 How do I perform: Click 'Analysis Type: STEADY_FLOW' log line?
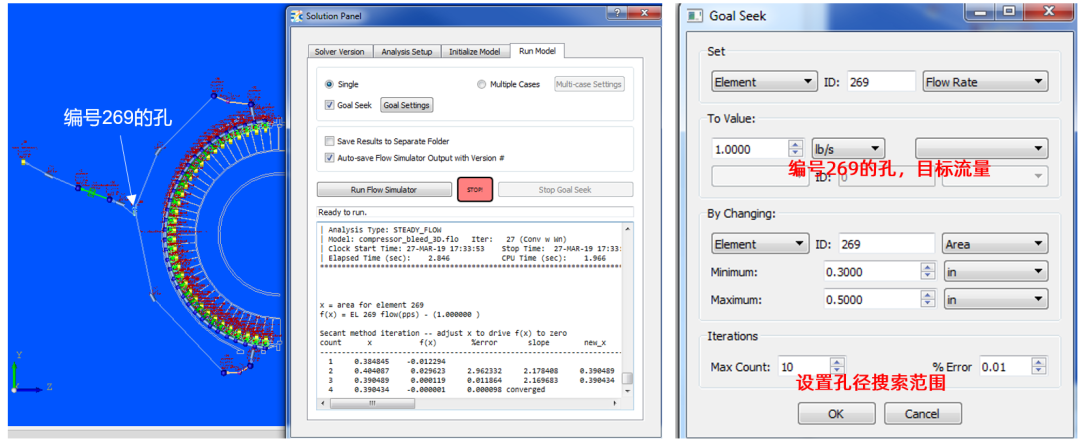pyautogui.click(x=386, y=230)
